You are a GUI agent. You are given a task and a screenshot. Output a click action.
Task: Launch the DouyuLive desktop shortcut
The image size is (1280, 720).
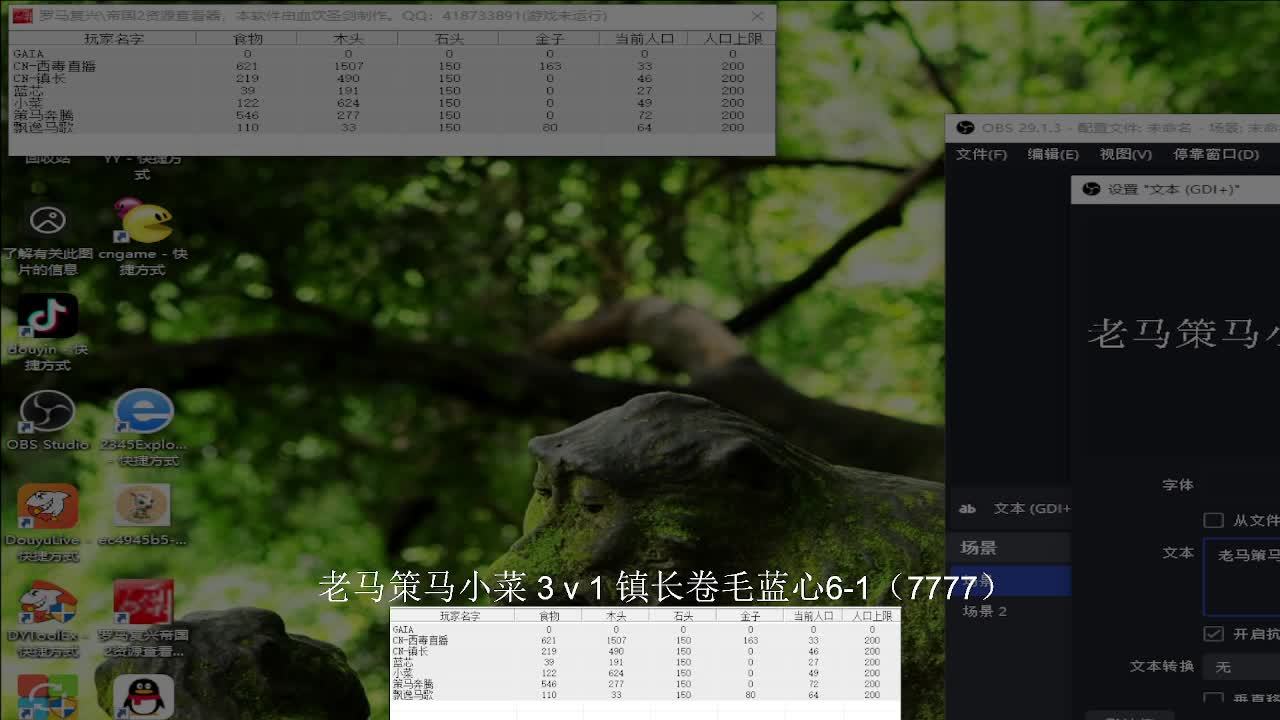[47, 507]
